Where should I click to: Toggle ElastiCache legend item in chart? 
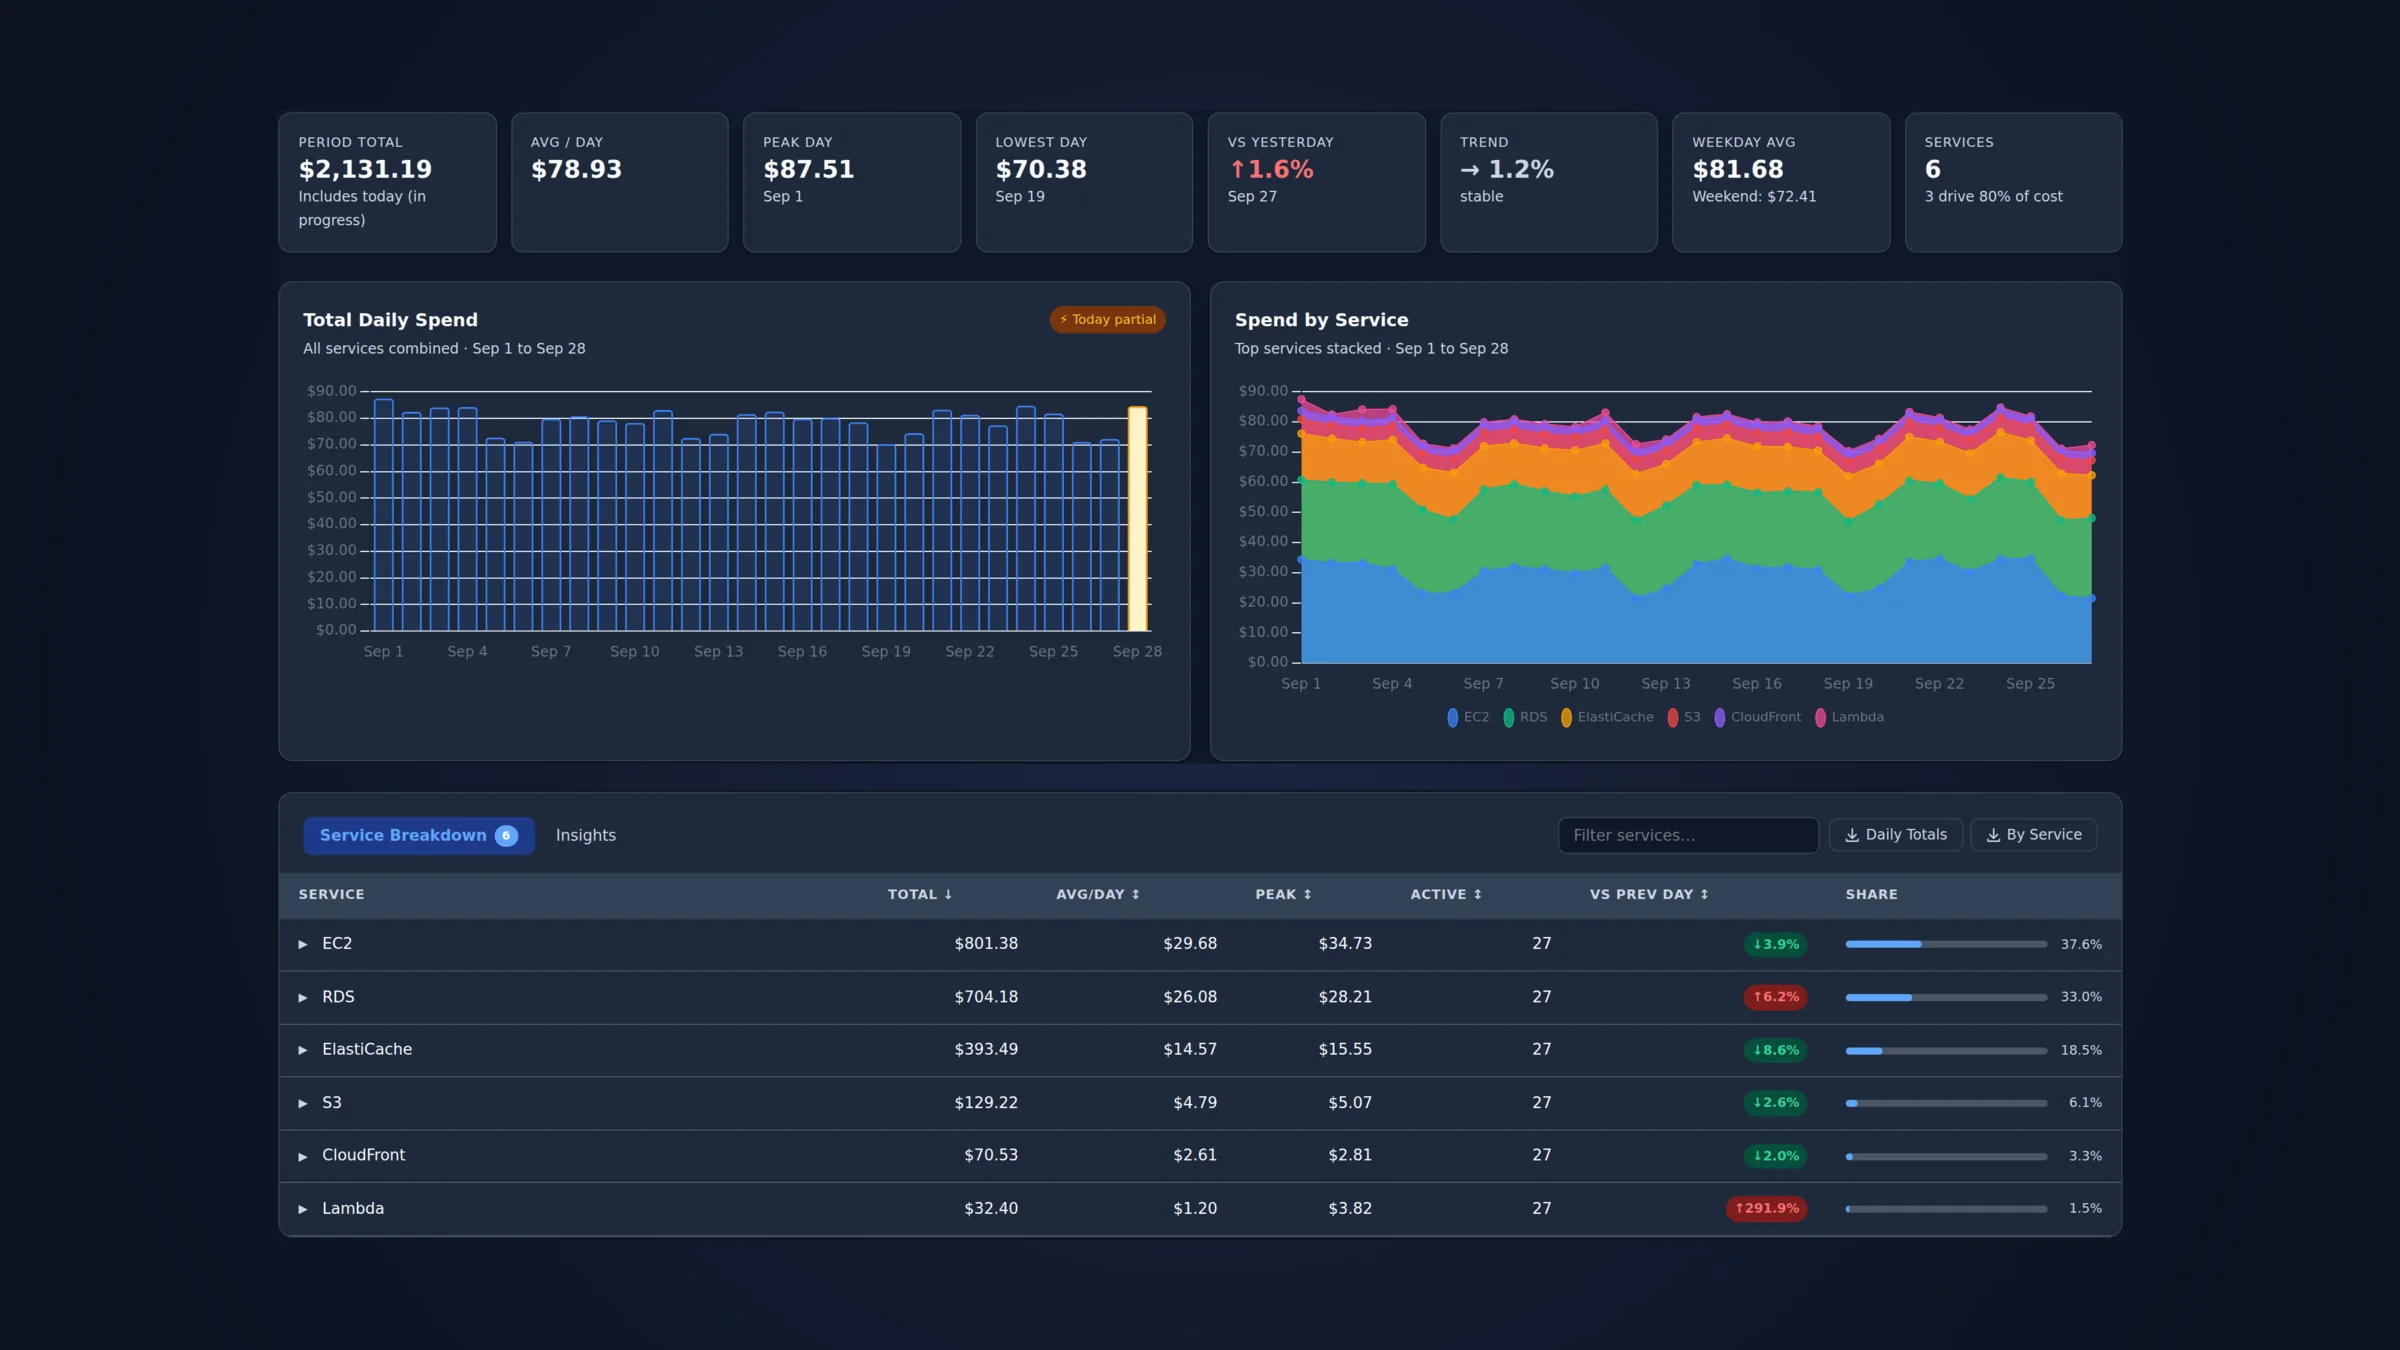pos(1607,717)
